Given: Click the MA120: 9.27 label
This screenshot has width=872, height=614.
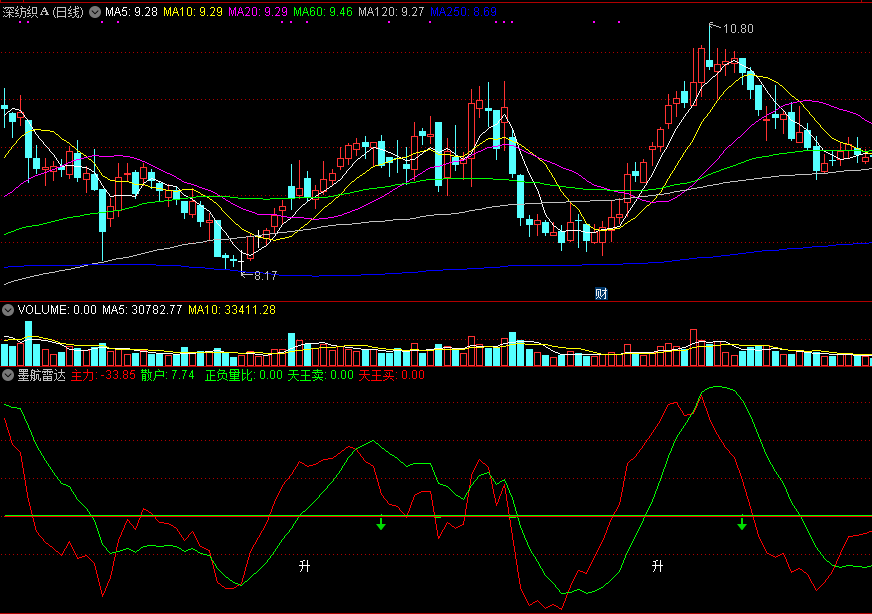Looking at the screenshot, I should pos(391,12).
